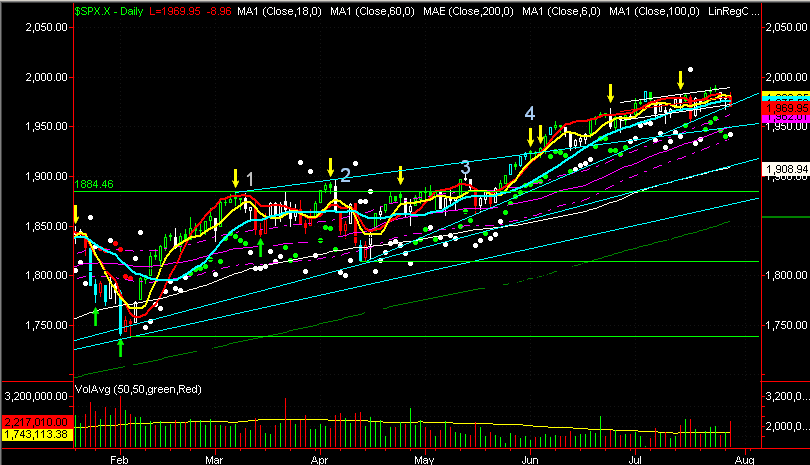Click 2,050.00 on the left price axis
810x465 pixels.
point(46,27)
